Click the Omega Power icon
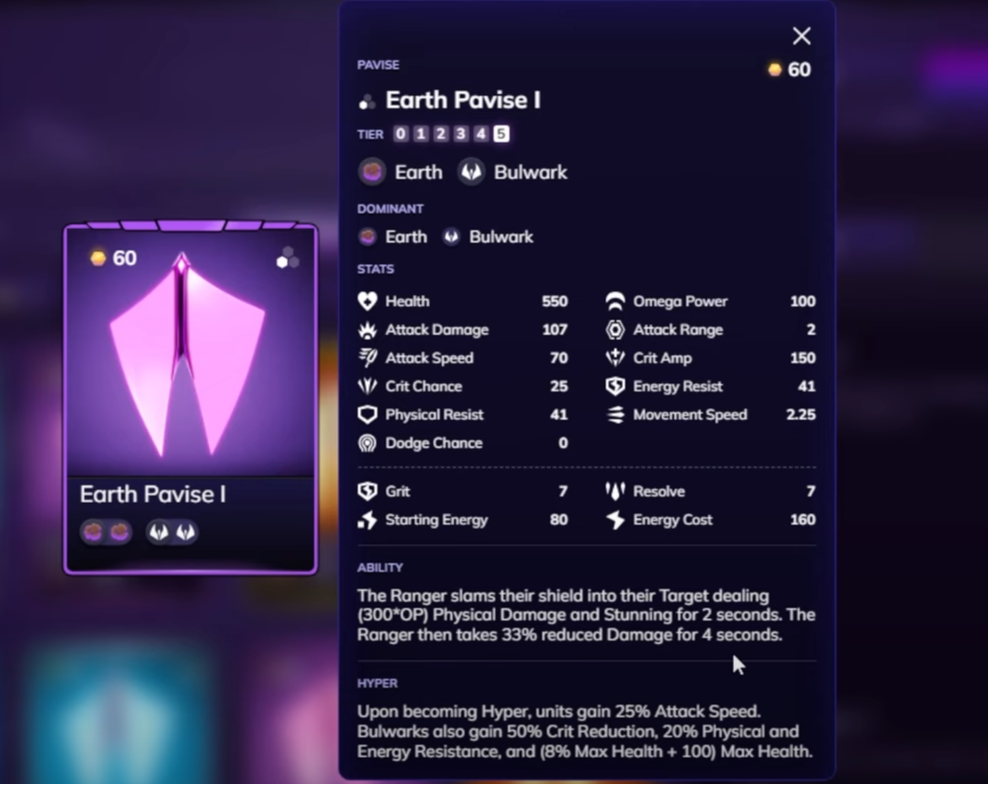Viewport: 989px width, 785px height. tap(615, 301)
